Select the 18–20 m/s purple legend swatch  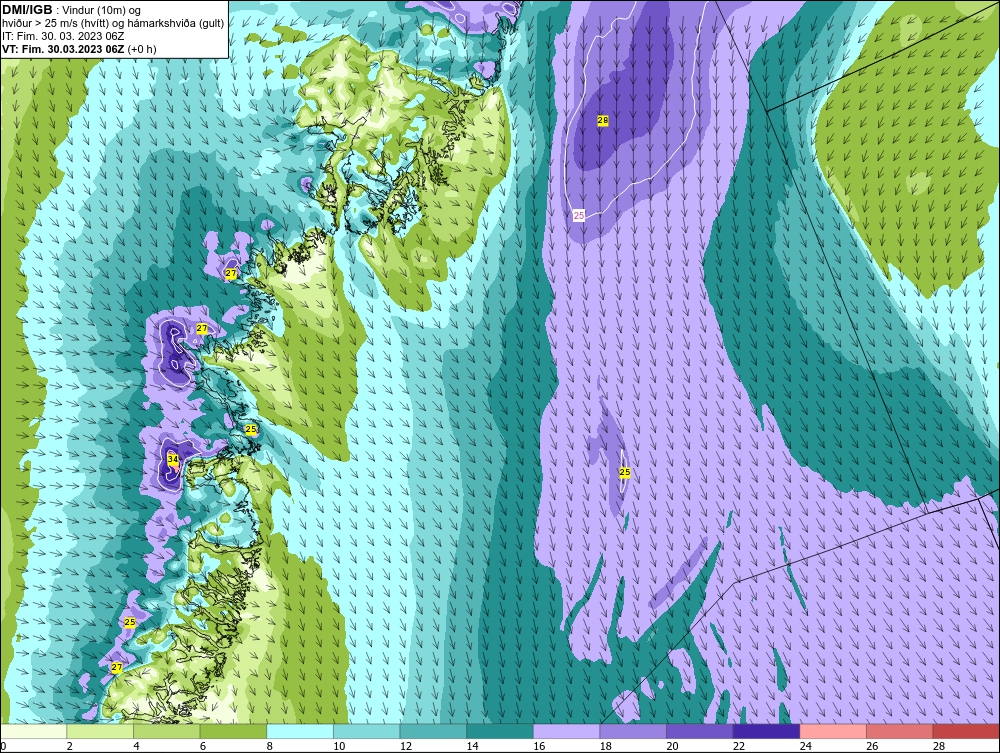pyautogui.click(x=633, y=731)
